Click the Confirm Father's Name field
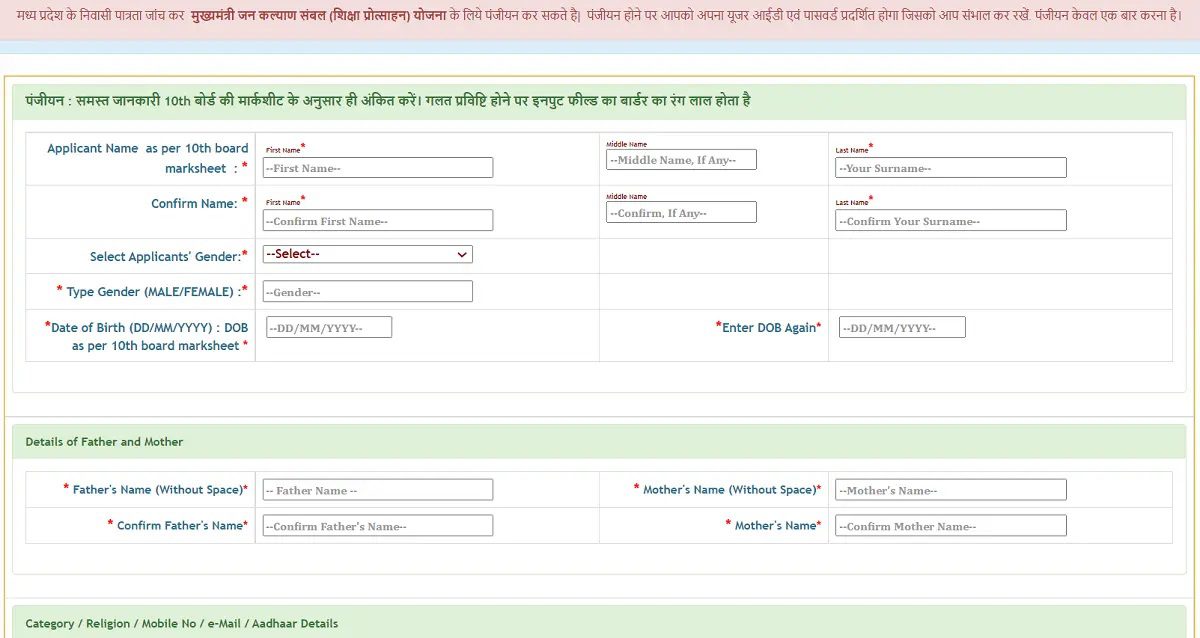The width and height of the screenshot is (1200, 638). point(377,526)
